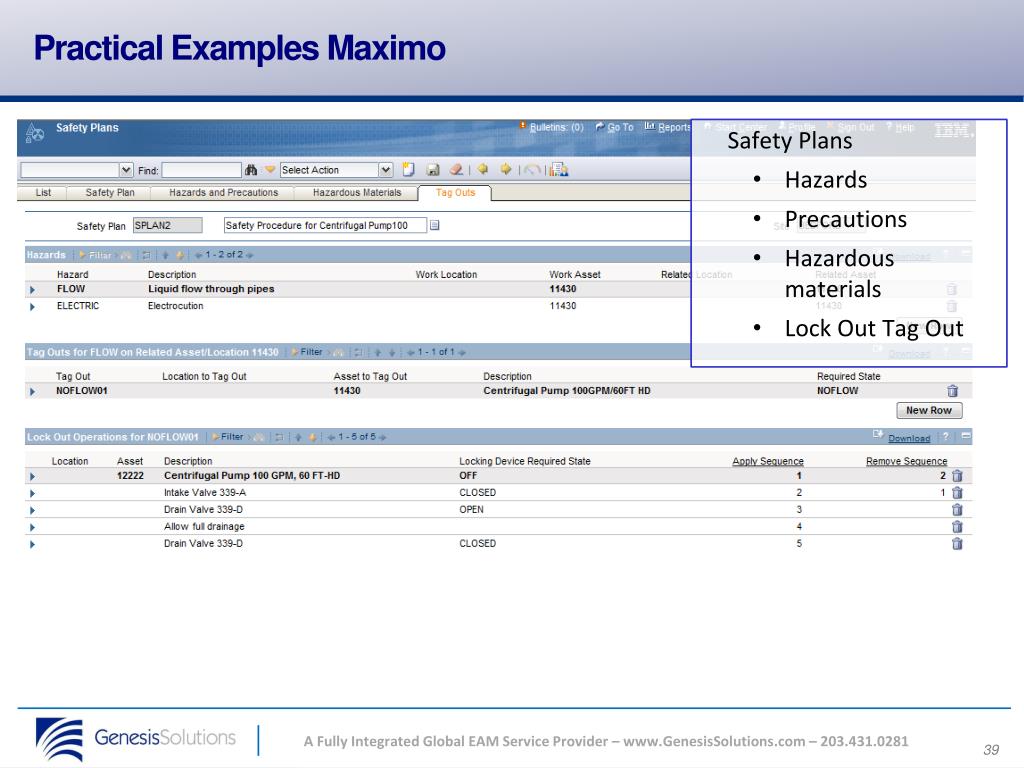Expand the ELECTRIC hazard row details
The image size is (1024, 768).
[x=32, y=306]
